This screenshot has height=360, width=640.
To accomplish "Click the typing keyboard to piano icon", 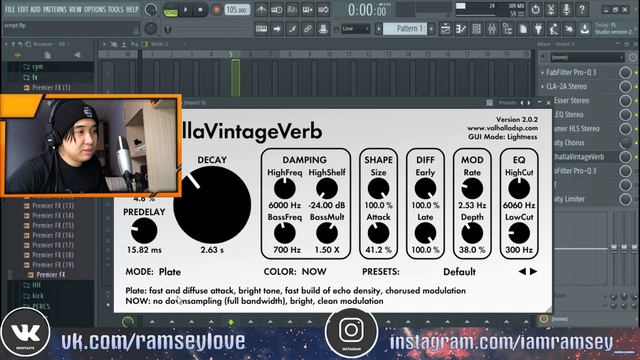I will (x=261, y=29).
